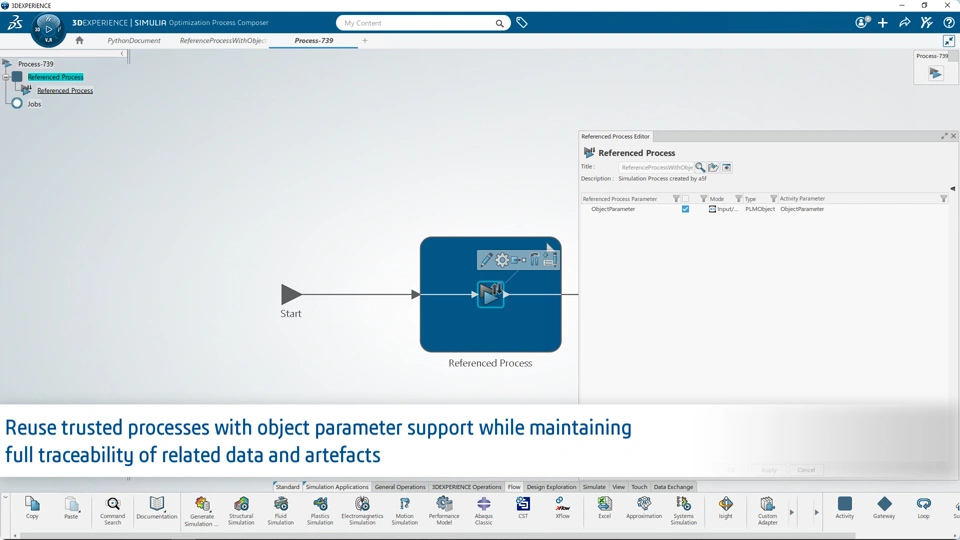
Task: Open the 3DEXPERIENCE compass
Action: pyautogui.click(x=48, y=29)
